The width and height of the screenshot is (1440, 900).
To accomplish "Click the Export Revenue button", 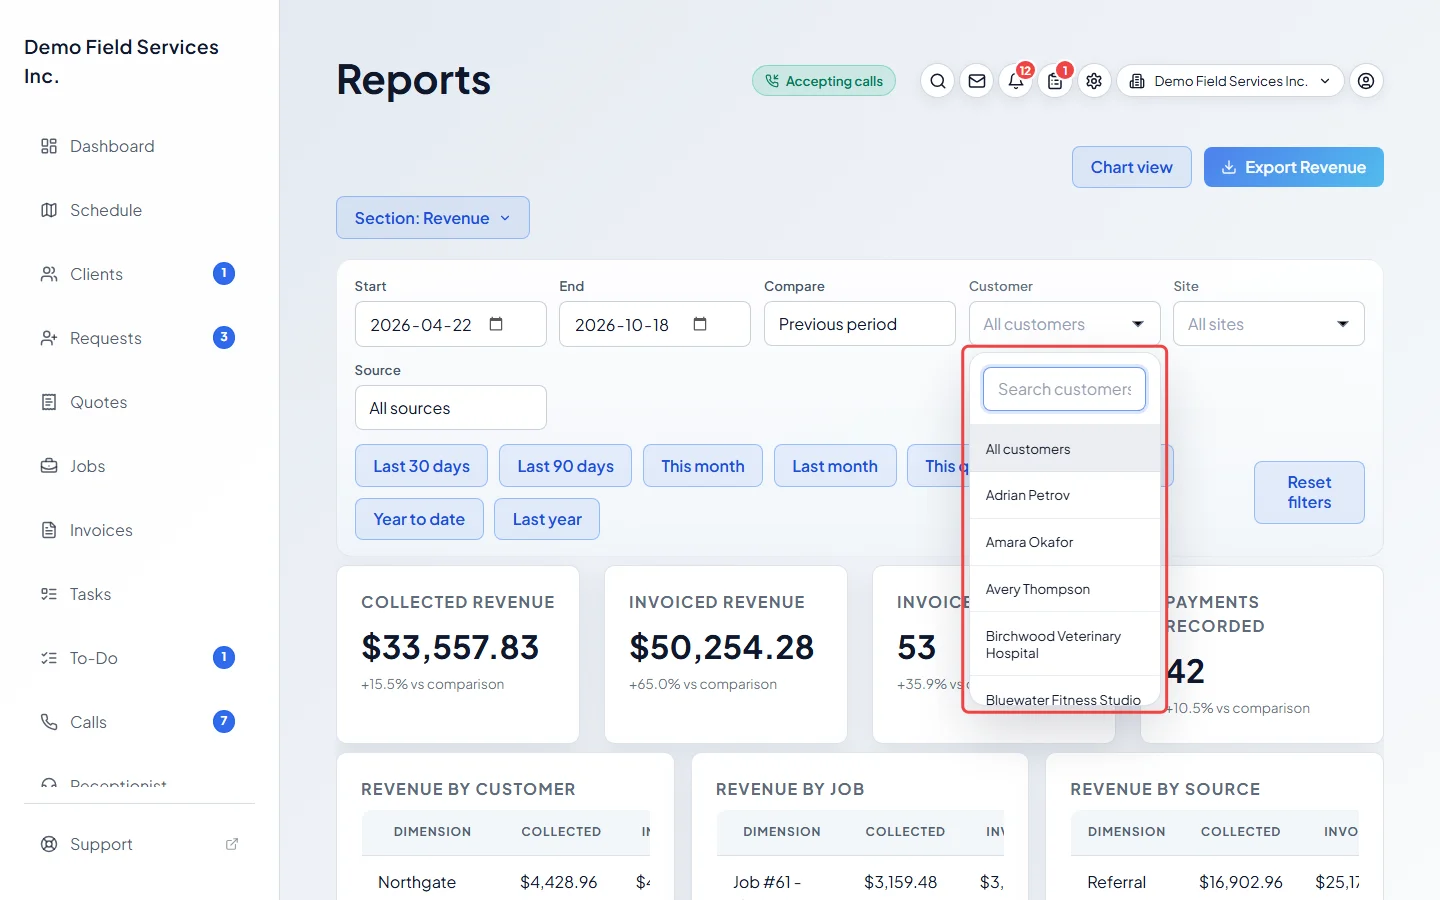I will click(1294, 167).
